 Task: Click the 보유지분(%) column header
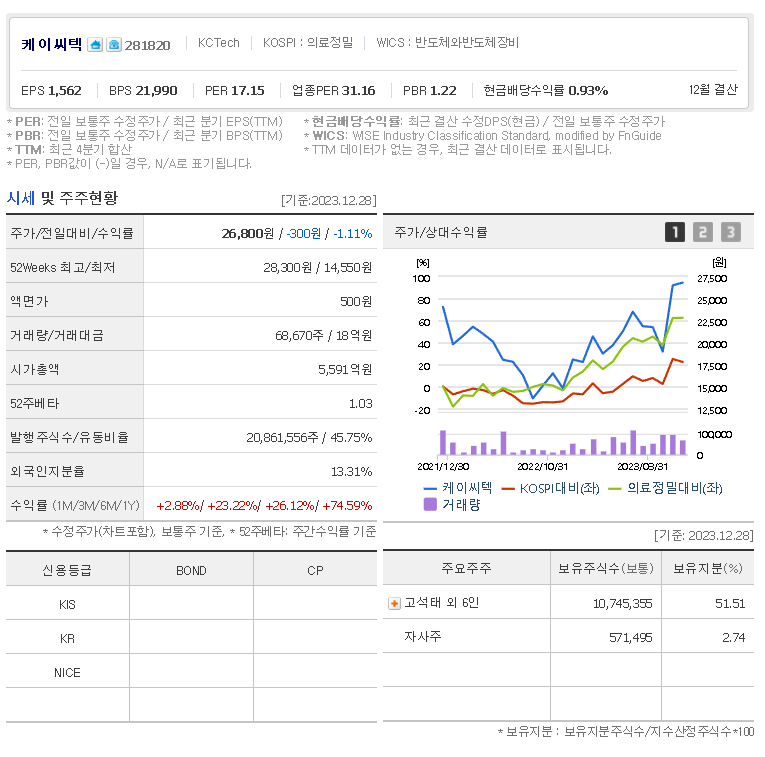[x=708, y=568]
